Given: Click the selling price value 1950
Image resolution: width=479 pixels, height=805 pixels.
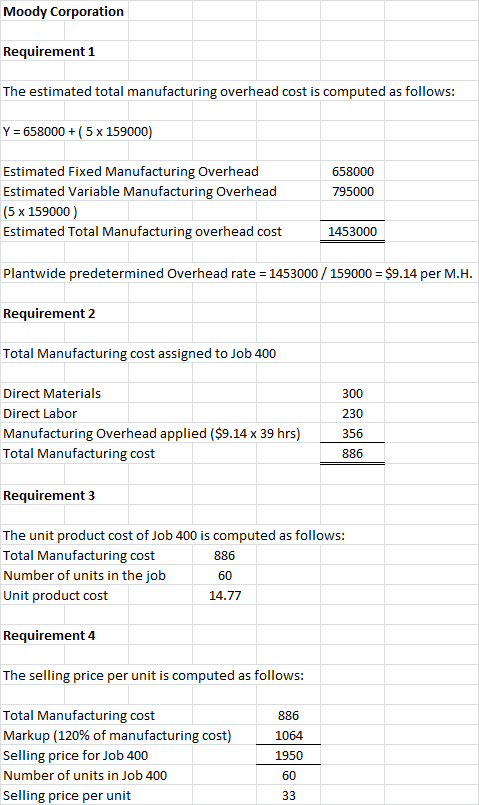Looking at the screenshot, I should coord(289,756).
